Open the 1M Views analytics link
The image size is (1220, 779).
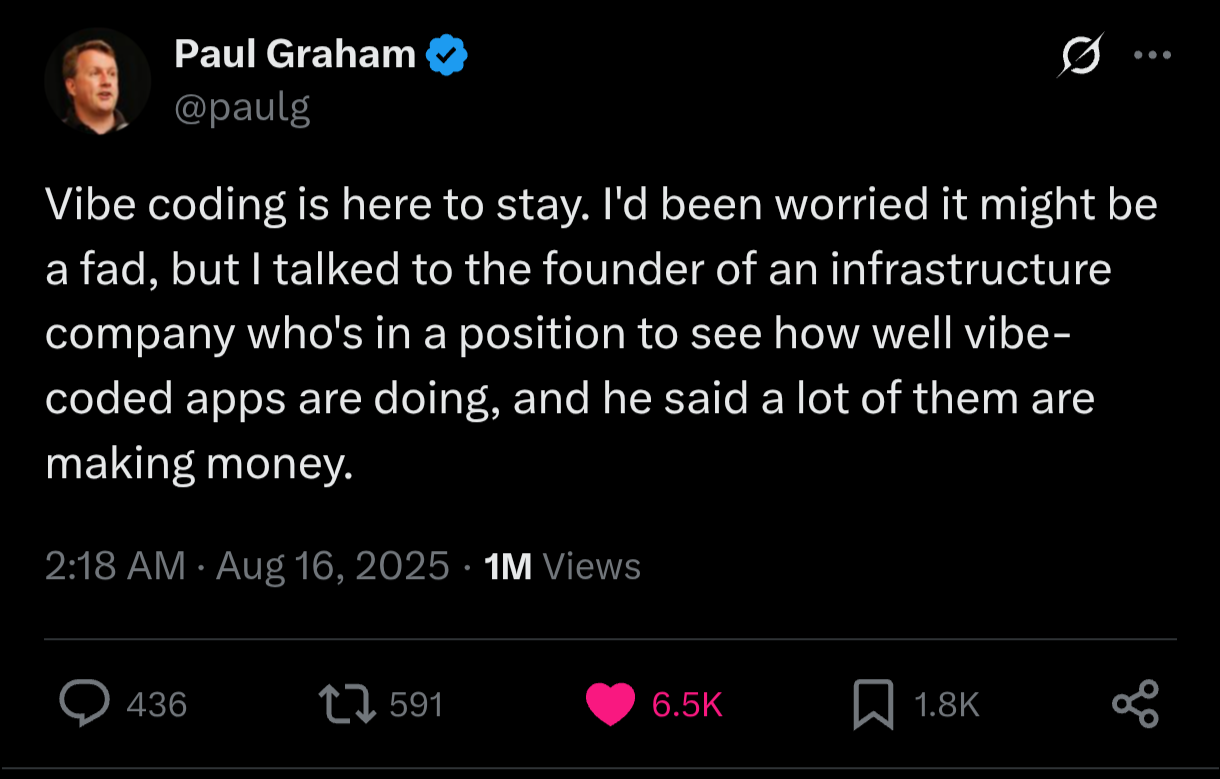pos(562,567)
